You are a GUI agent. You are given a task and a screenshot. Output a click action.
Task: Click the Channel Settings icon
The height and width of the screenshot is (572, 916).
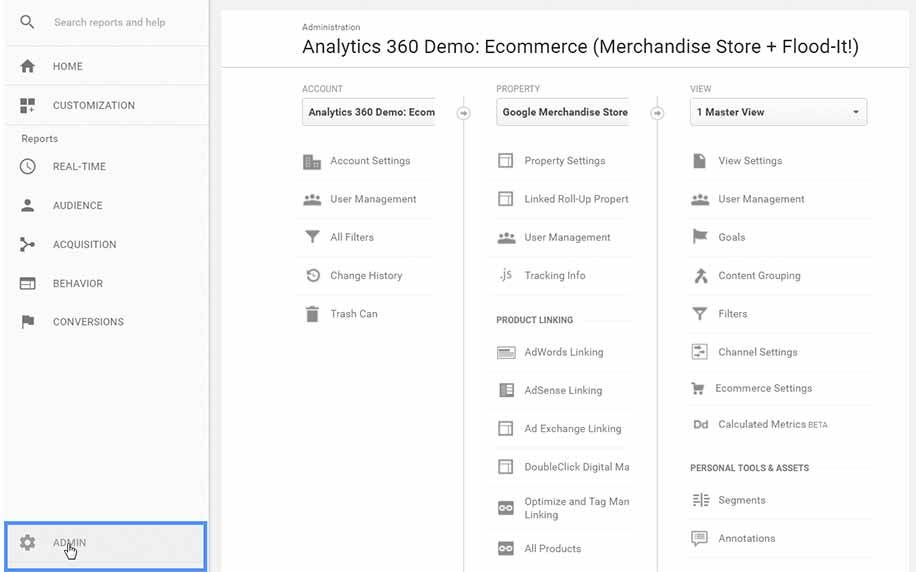pyautogui.click(x=699, y=352)
